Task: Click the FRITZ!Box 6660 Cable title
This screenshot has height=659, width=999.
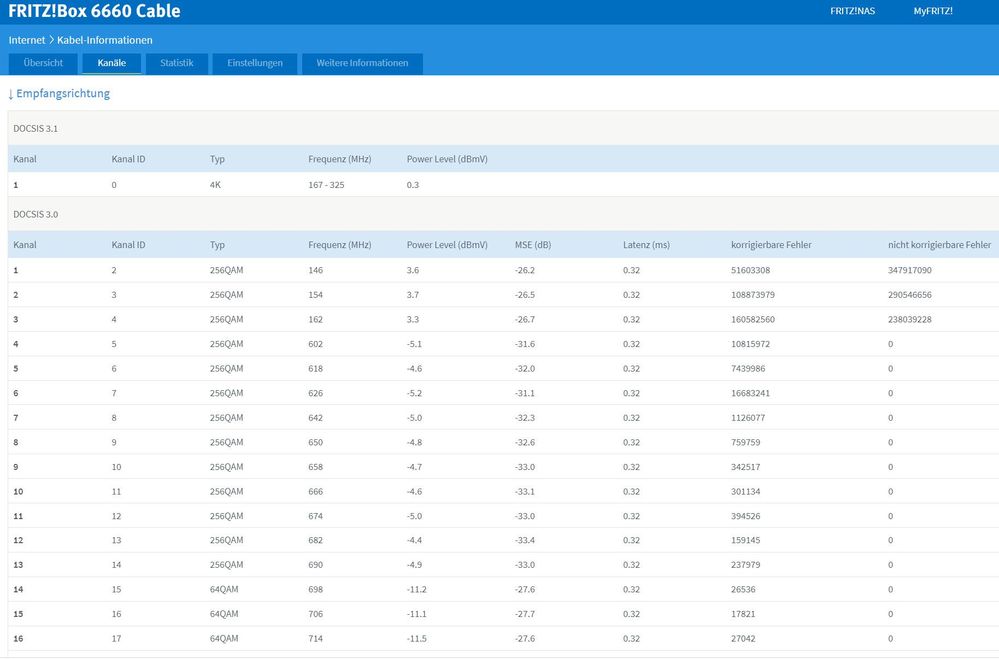Action: 94,11
